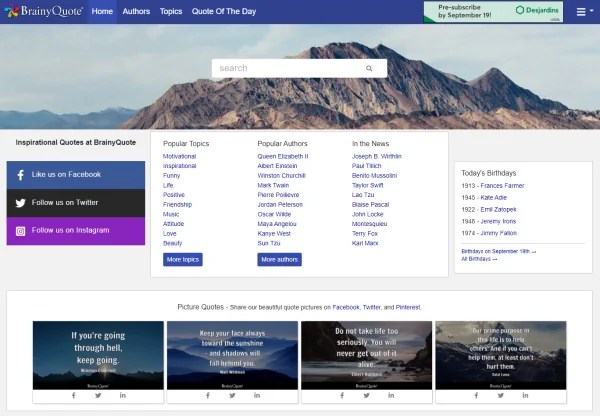Click the search magnifier icon
600x416 pixels.
pyautogui.click(x=369, y=68)
